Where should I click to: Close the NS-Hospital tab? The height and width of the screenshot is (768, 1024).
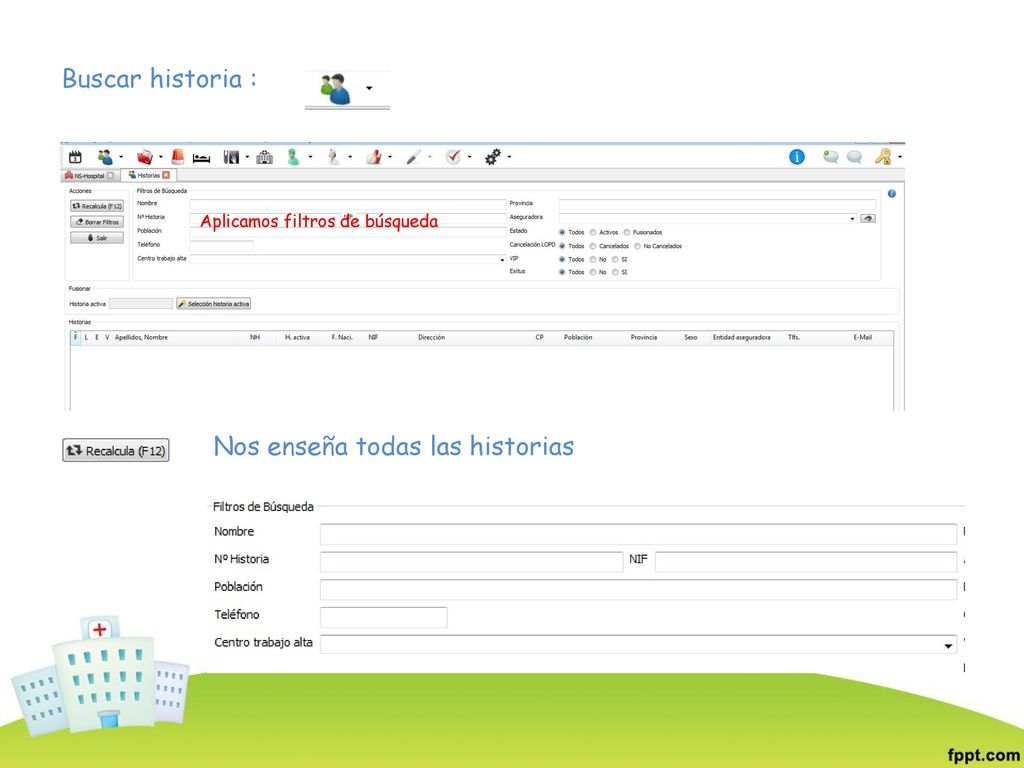pos(110,176)
